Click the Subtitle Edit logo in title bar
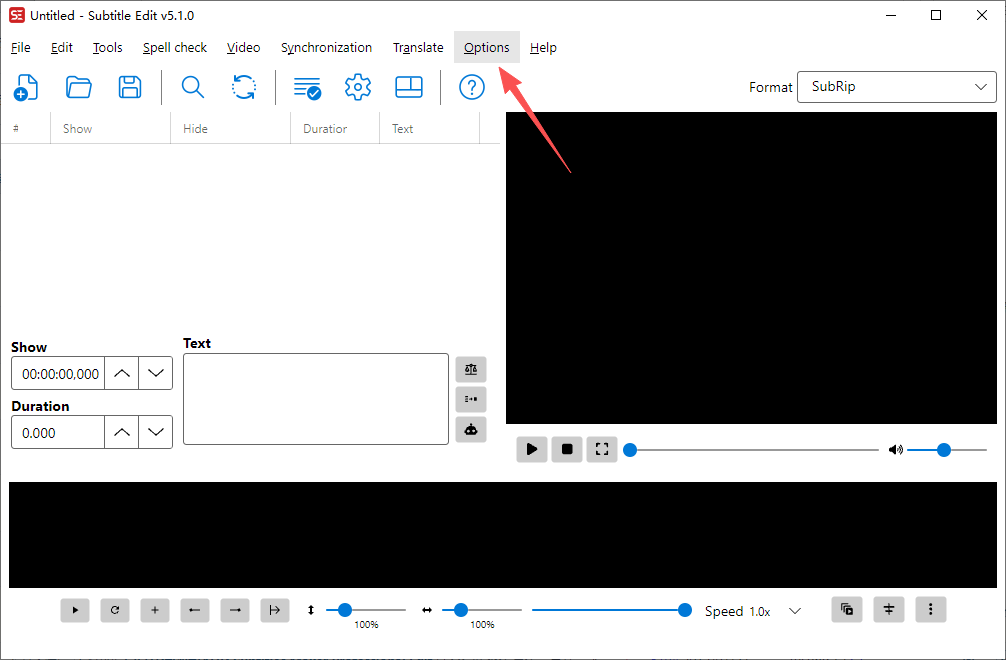The height and width of the screenshot is (660, 1006). click(17, 15)
